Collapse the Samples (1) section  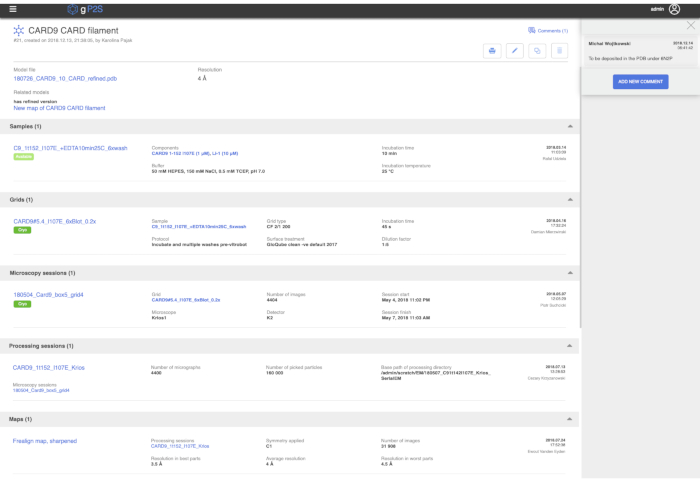(x=570, y=127)
